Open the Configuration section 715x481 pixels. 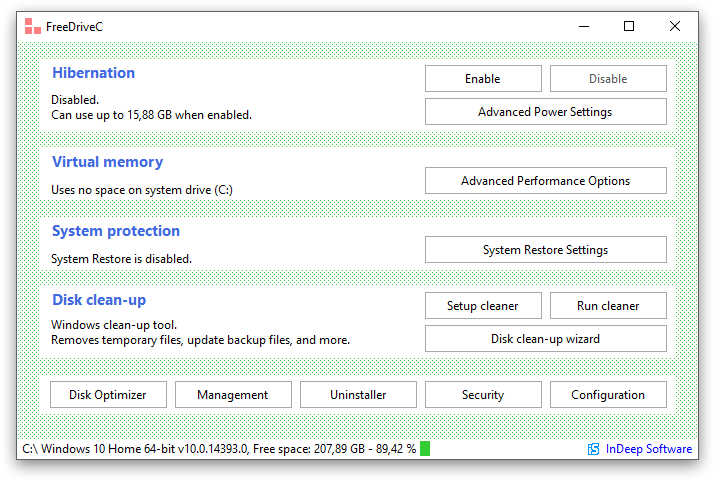tap(608, 394)
